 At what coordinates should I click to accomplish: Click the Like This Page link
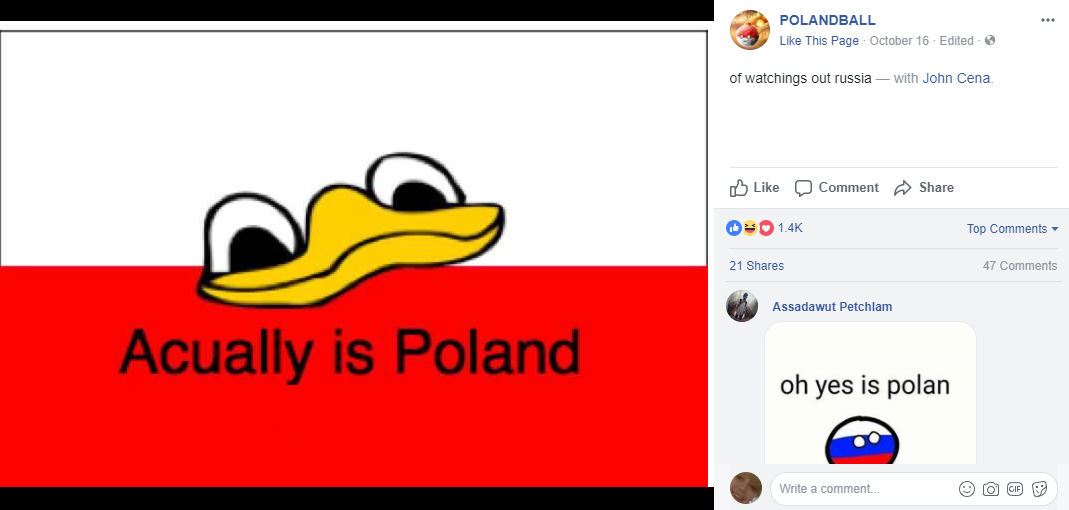coord(819,41)
